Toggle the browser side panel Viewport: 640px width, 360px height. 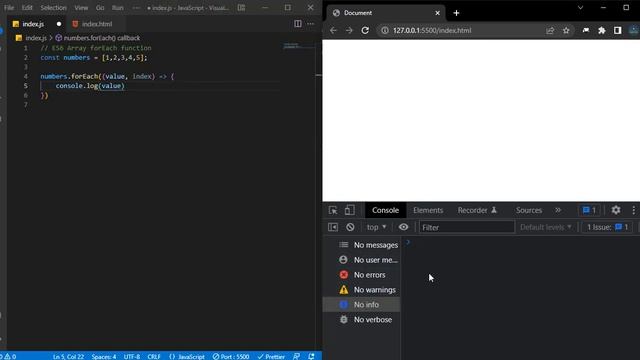(618, 31)
